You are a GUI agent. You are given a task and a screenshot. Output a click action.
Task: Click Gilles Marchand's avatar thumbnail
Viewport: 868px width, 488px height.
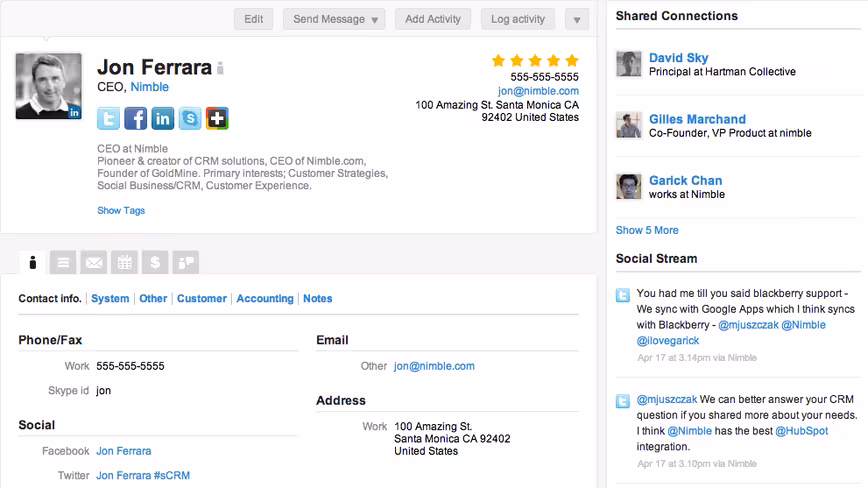tap(629, 125)
